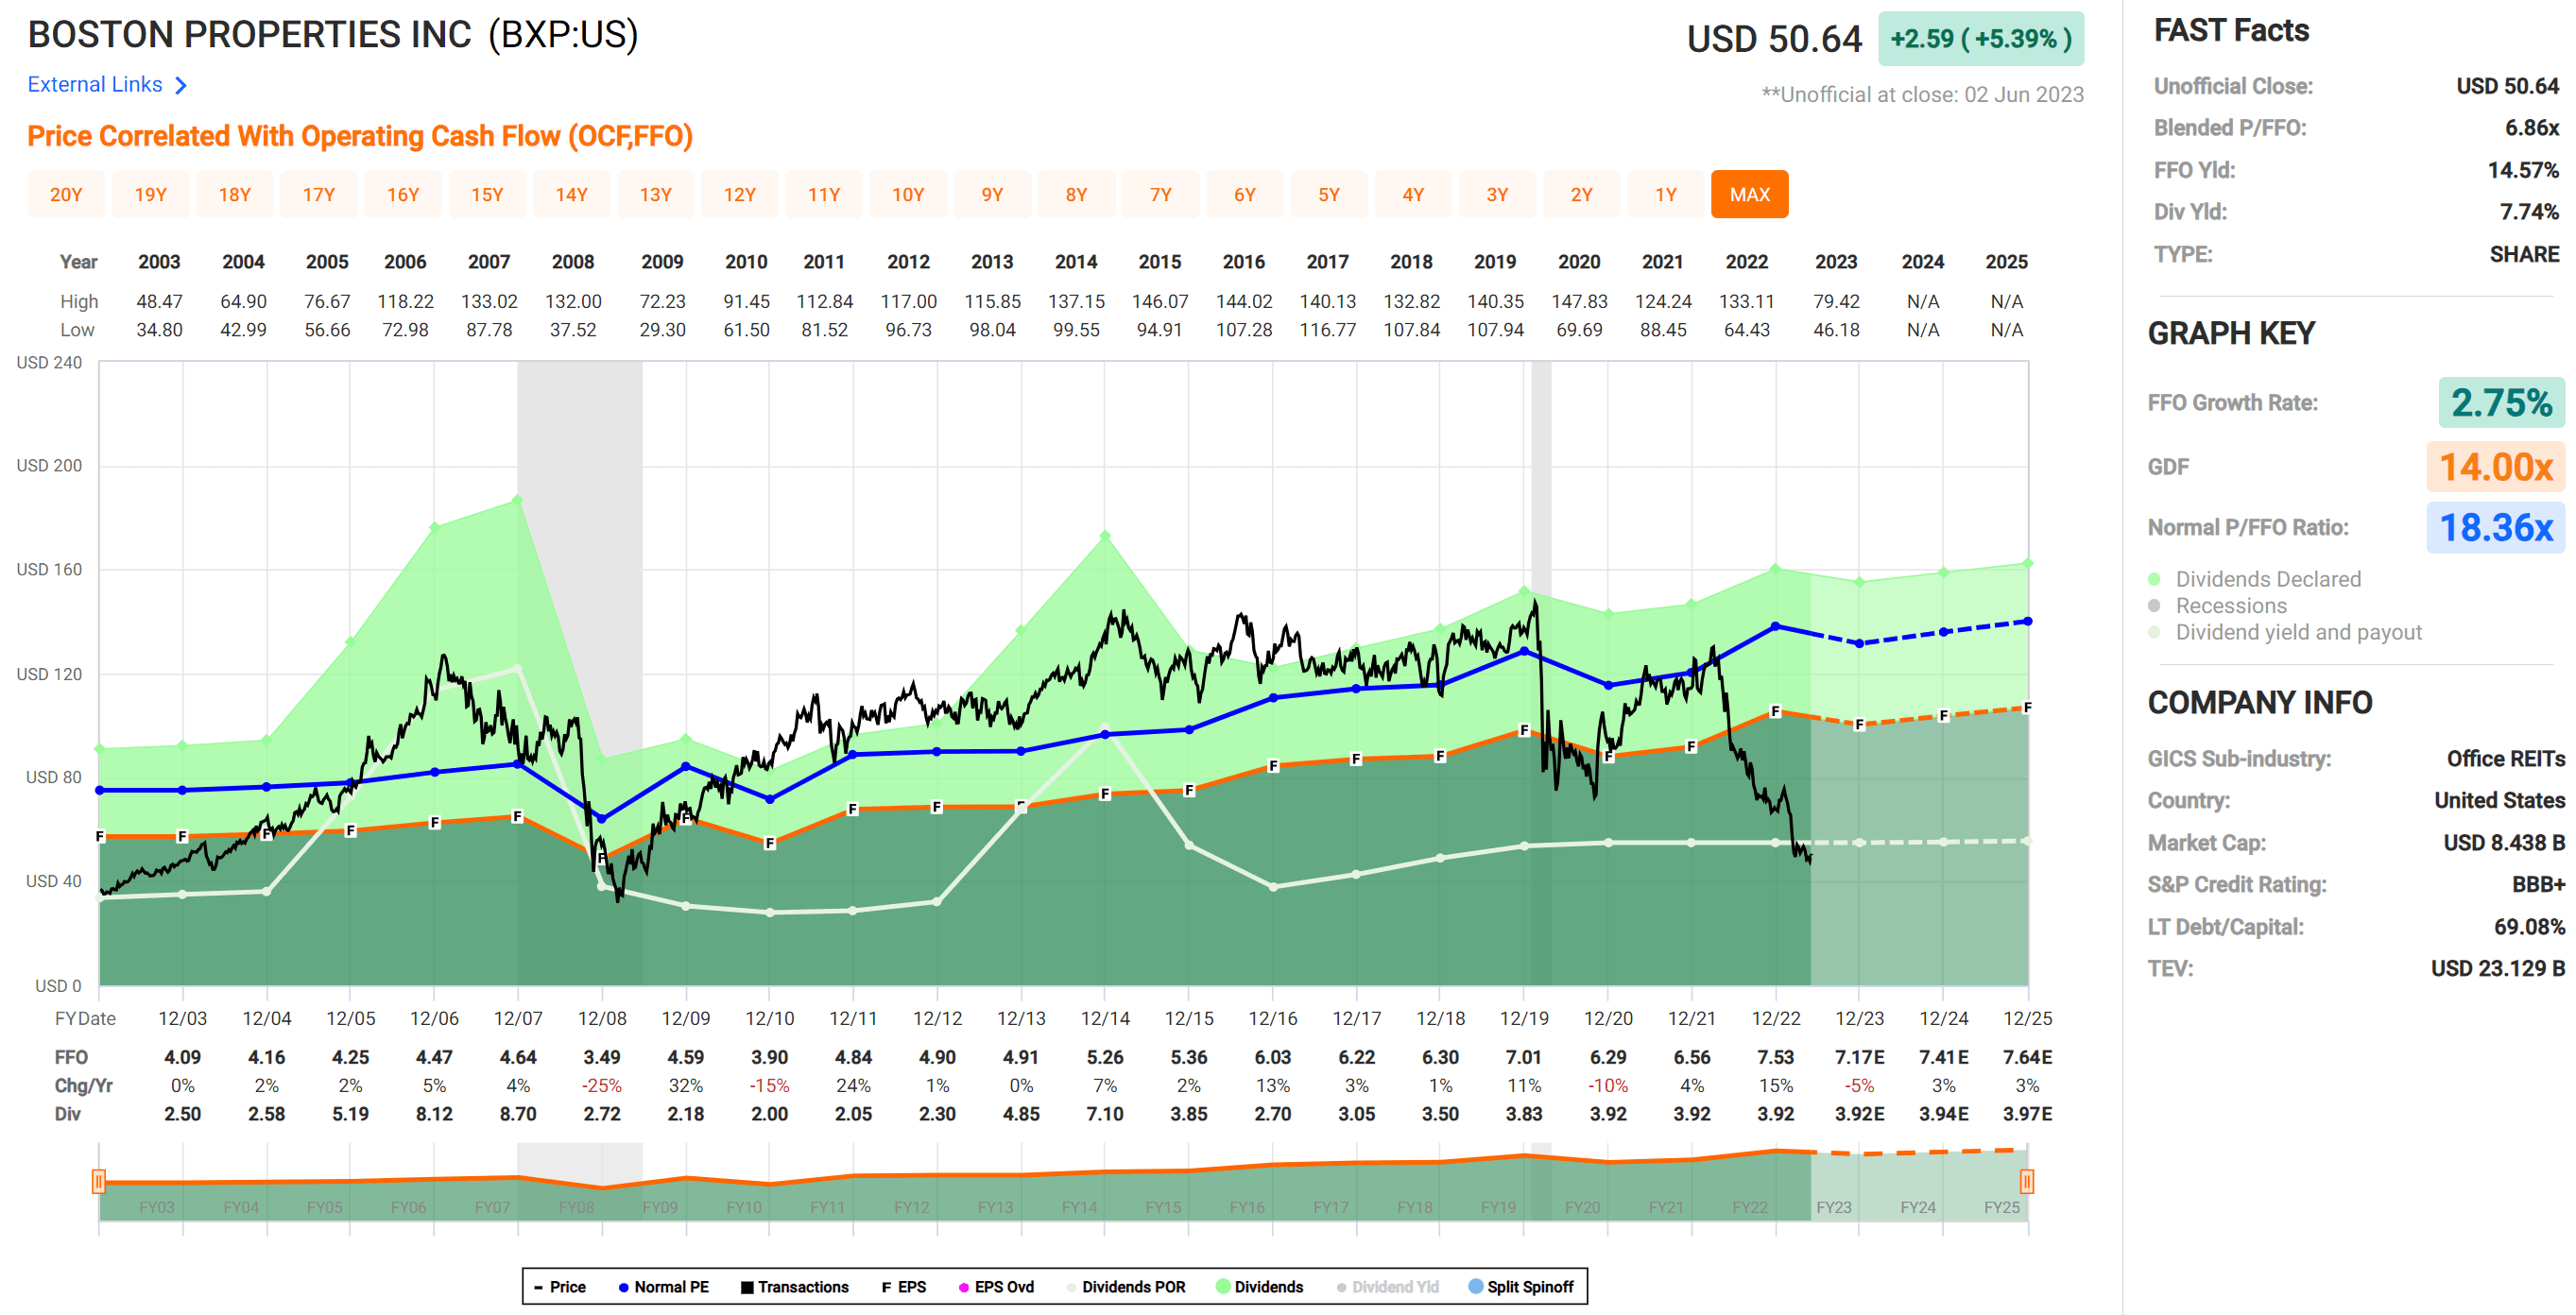Screen dimensions: 2576x1315
Task: Switch chart to 13Y range
Action: [656, 194]
